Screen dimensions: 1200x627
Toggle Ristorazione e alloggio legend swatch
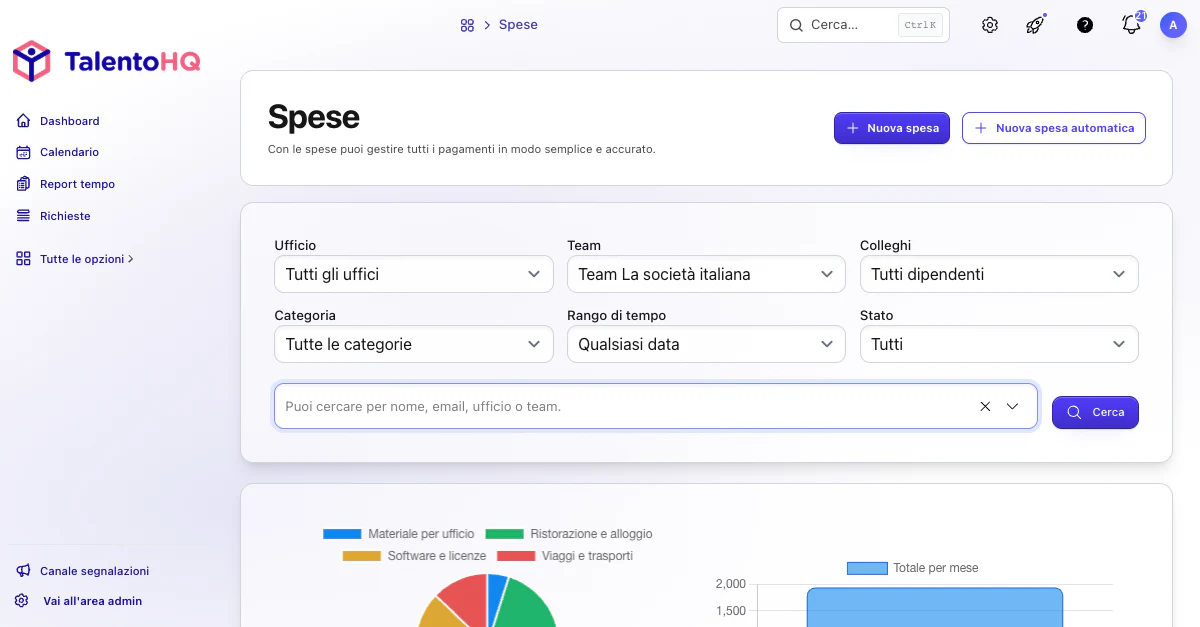504,534
